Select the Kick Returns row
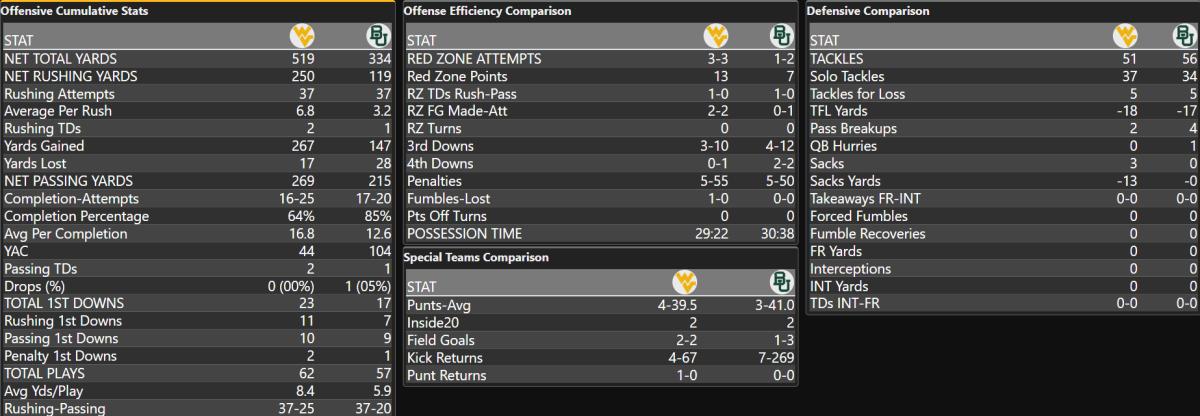This screenshot has height=416, width=1200. [x=600, y=357]
